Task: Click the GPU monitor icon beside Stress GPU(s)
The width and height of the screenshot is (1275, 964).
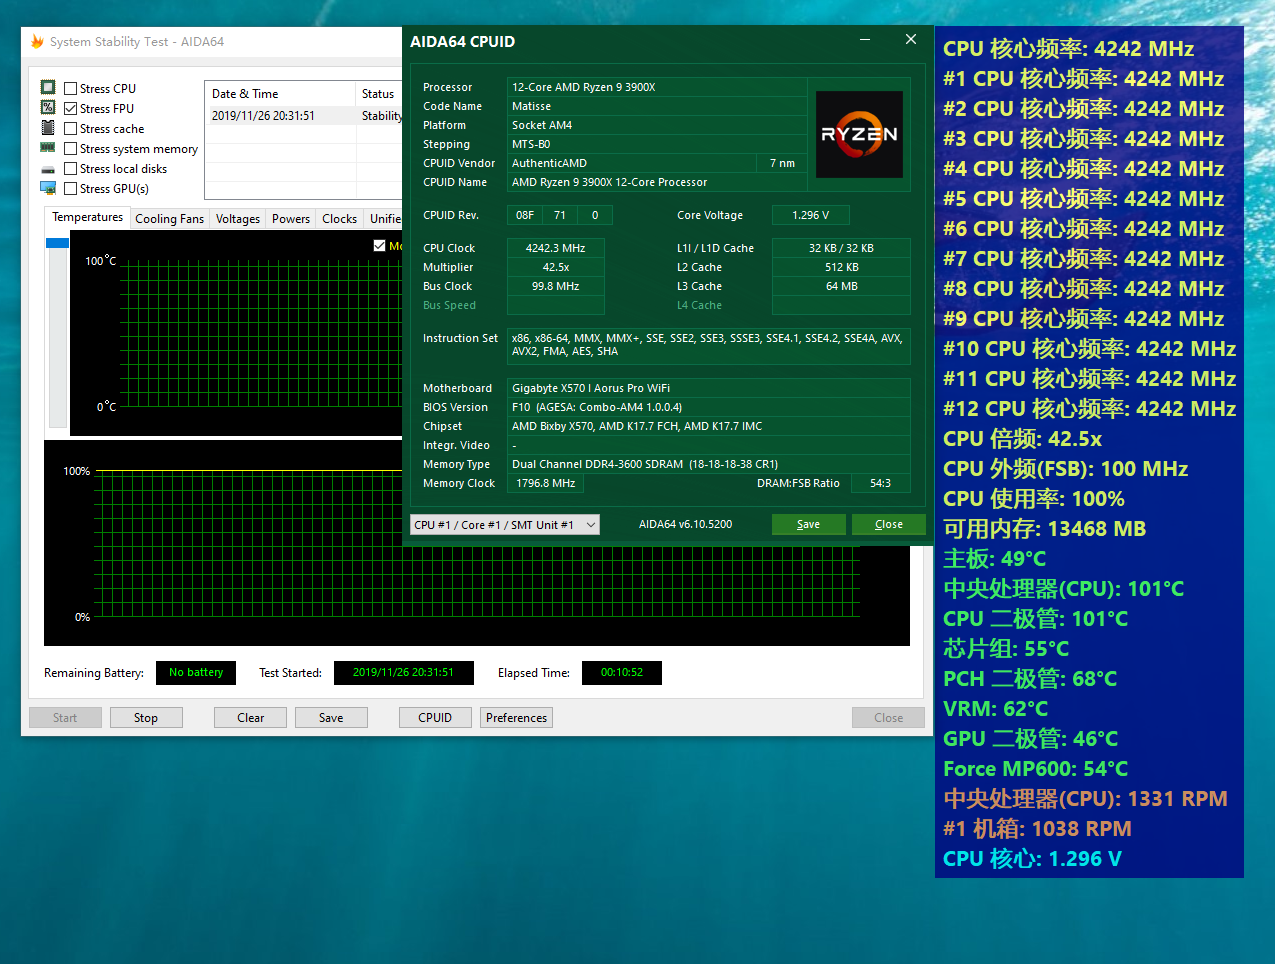Action: tap(47, 188)
